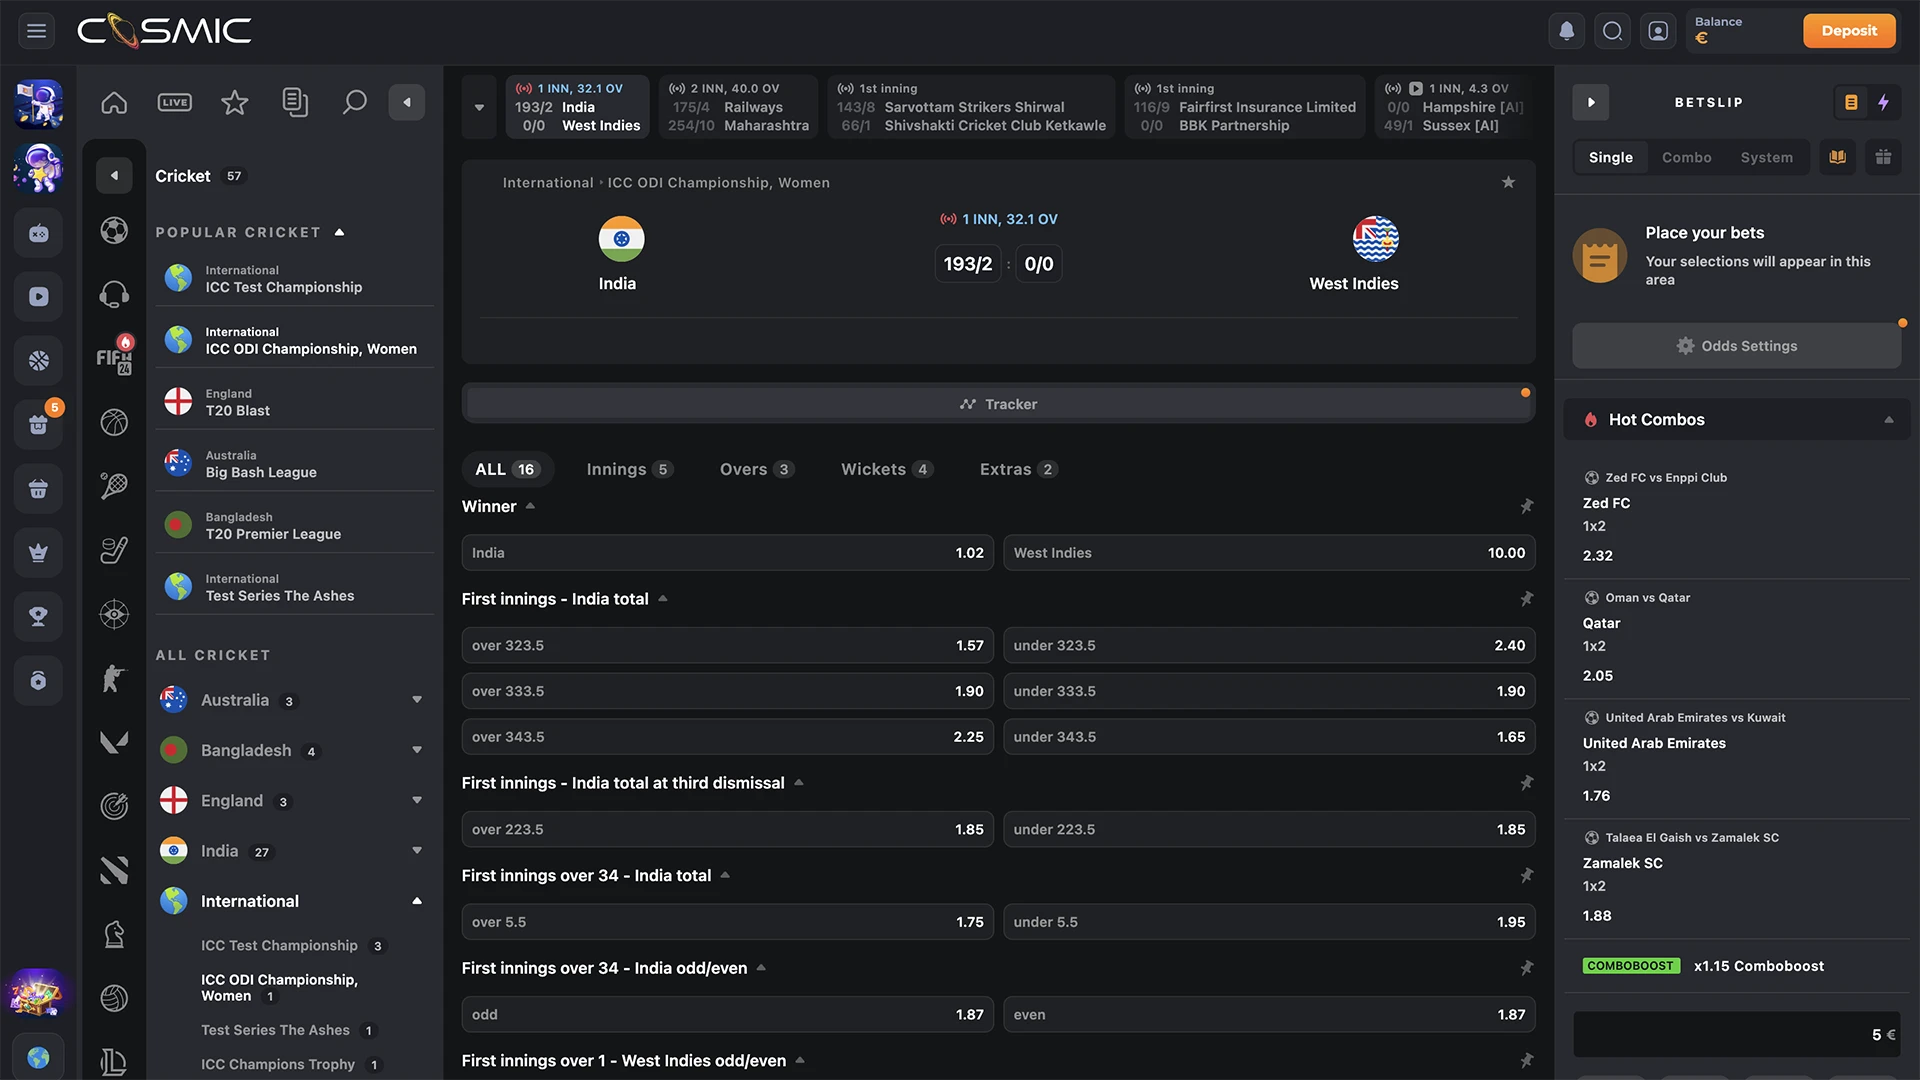
Task: Collapse Popular Cricket section
Action: coord(340,232)
